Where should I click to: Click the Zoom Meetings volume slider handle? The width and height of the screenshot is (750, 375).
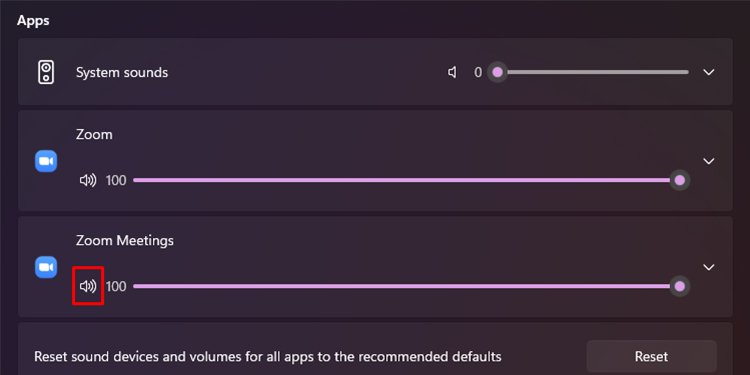(x=680, y=287)
